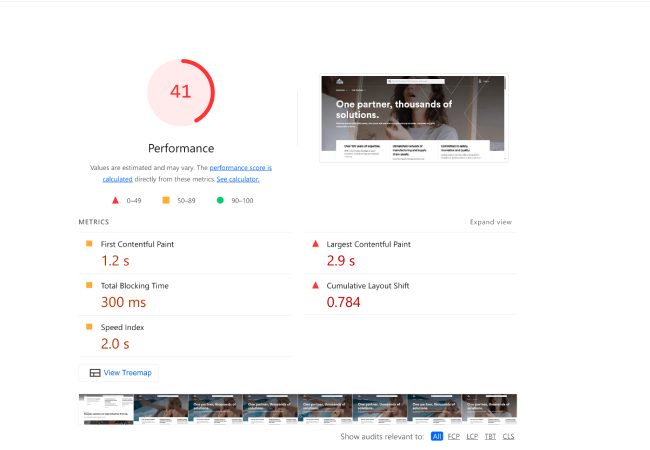Viewport: 650px width, 450px height.
Task: Click the orange square 50–89 legend icon
Action: pyautogui.click(x=166, y=200)
